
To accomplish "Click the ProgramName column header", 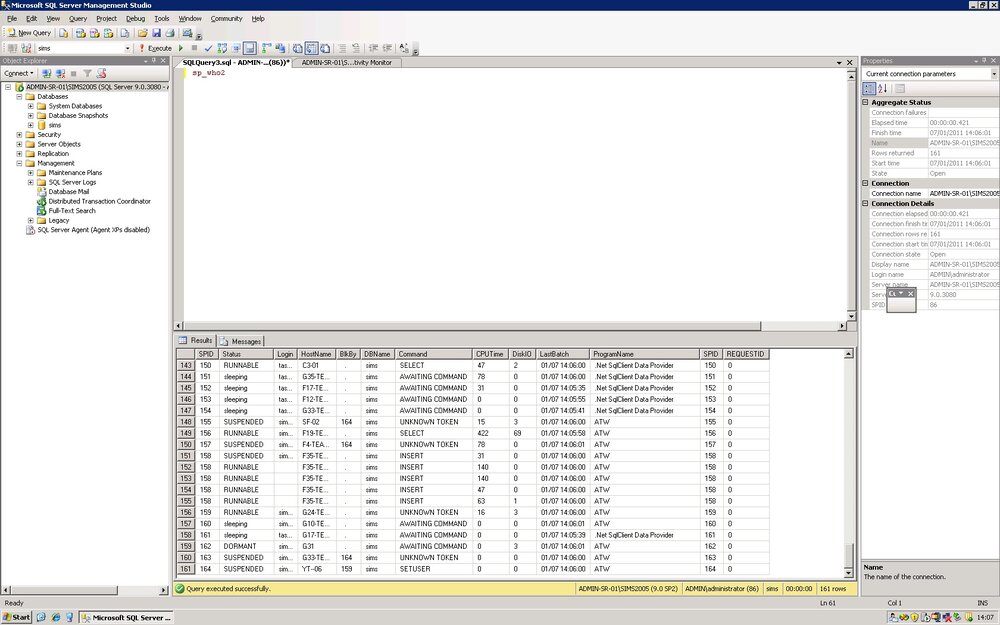I will (644, 354).
